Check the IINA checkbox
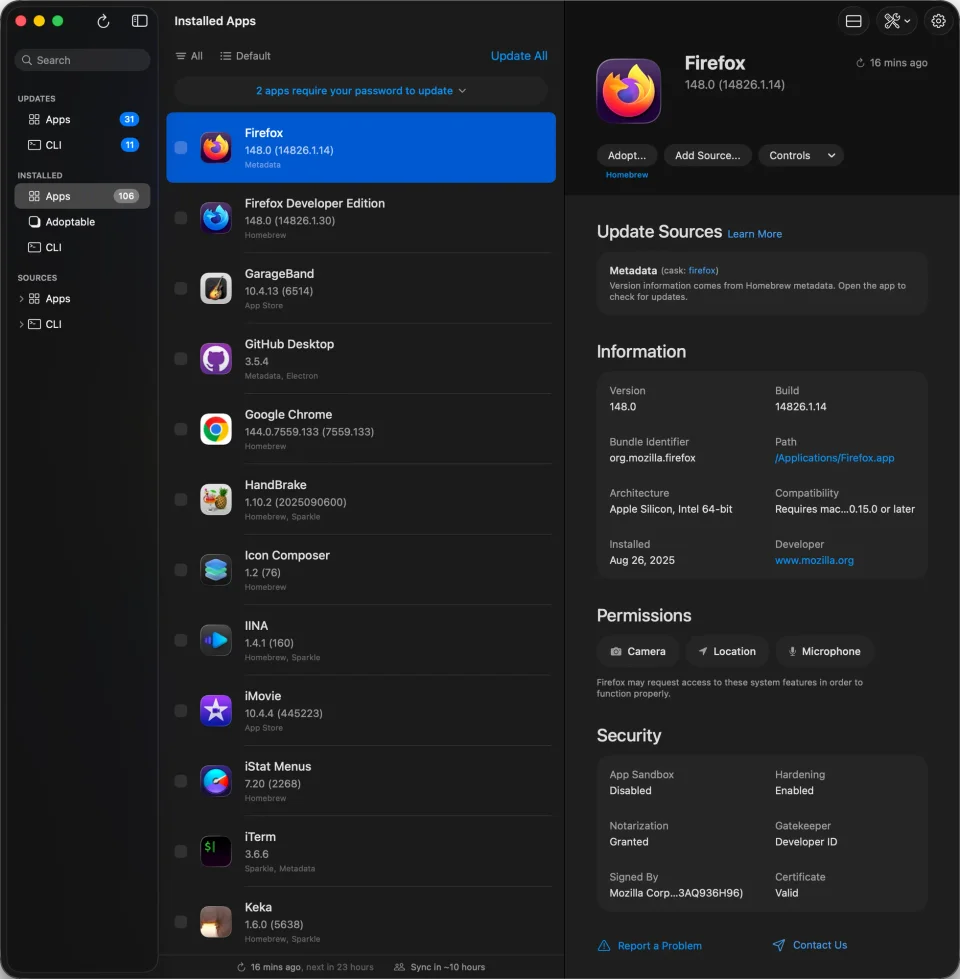This screenshot has height=979, width=960. [x=181, y=641]
